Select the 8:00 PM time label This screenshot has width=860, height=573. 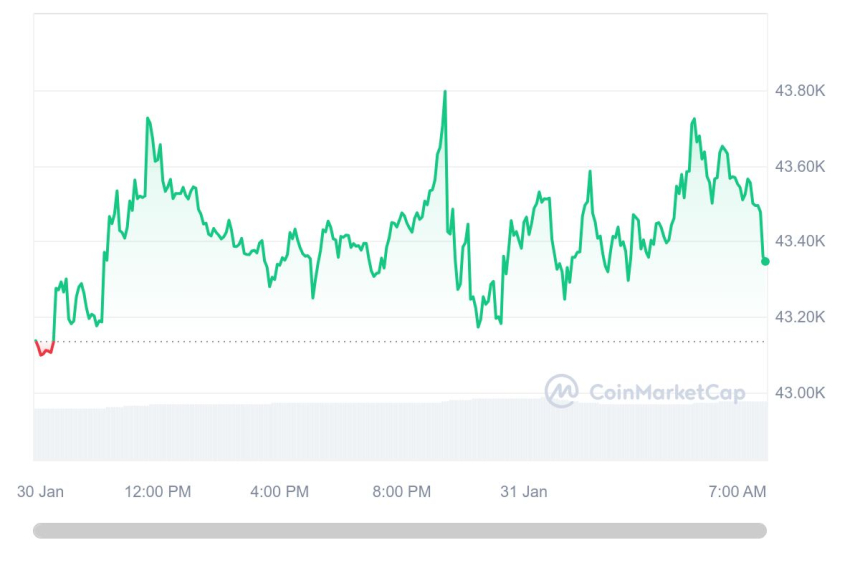[401, 491]
